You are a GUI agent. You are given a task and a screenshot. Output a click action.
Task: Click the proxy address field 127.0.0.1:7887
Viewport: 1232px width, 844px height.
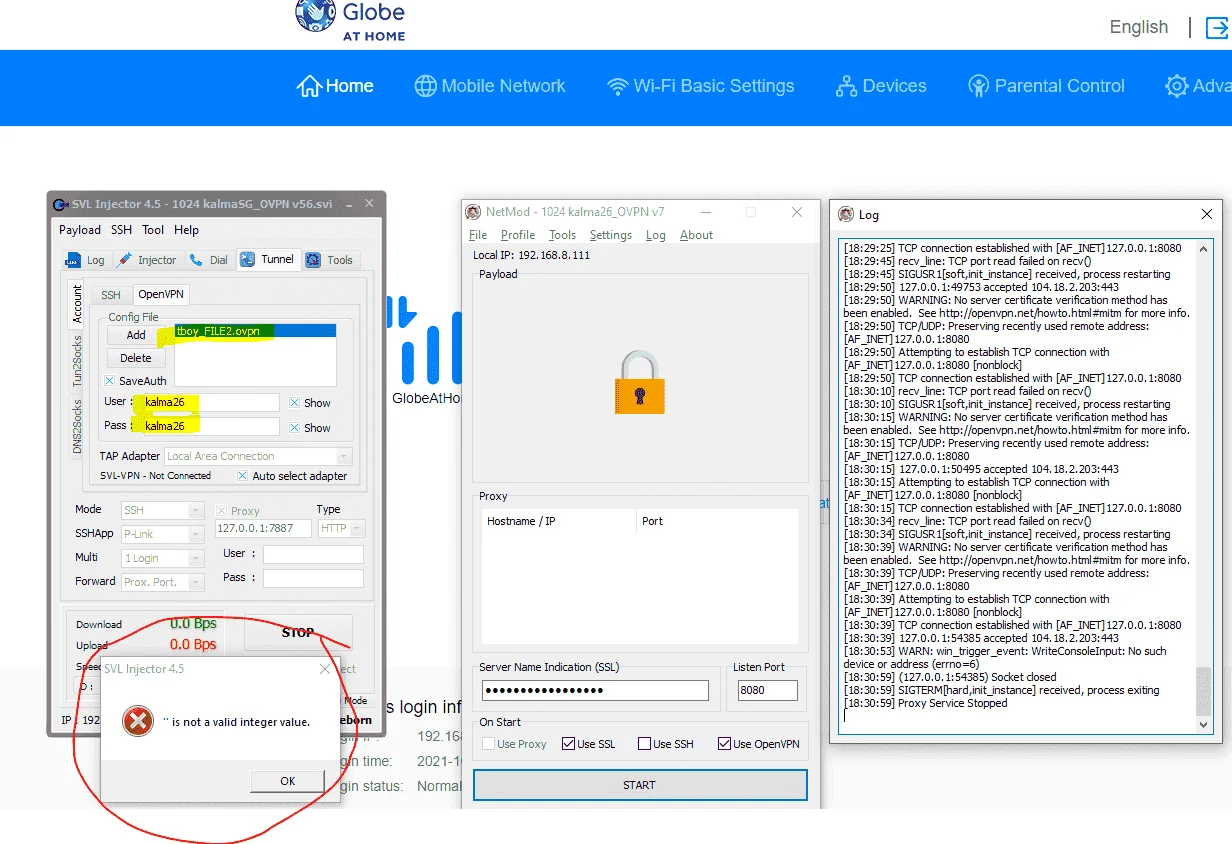(263, 528)
